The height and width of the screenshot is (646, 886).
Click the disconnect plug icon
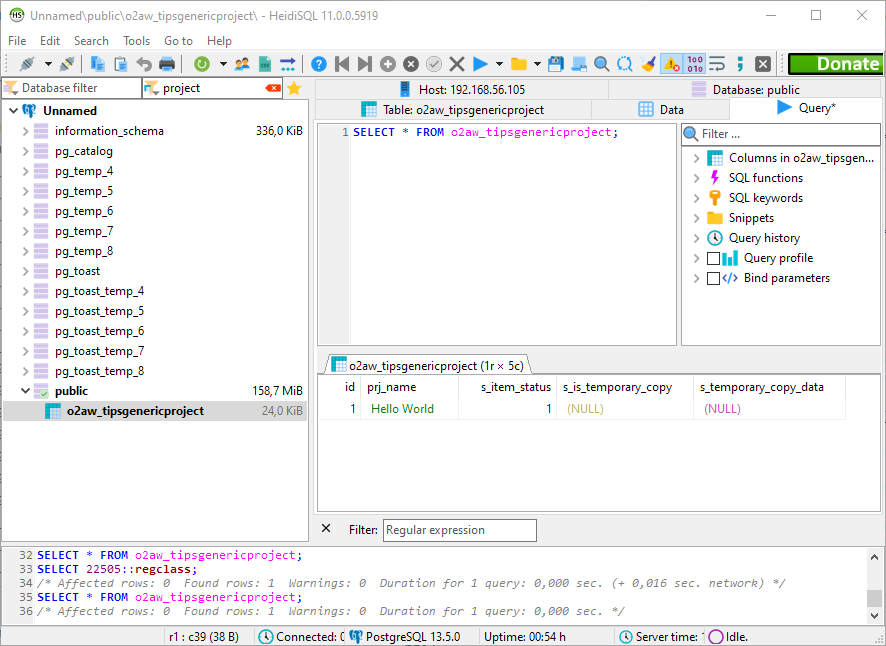click(67, 64)
